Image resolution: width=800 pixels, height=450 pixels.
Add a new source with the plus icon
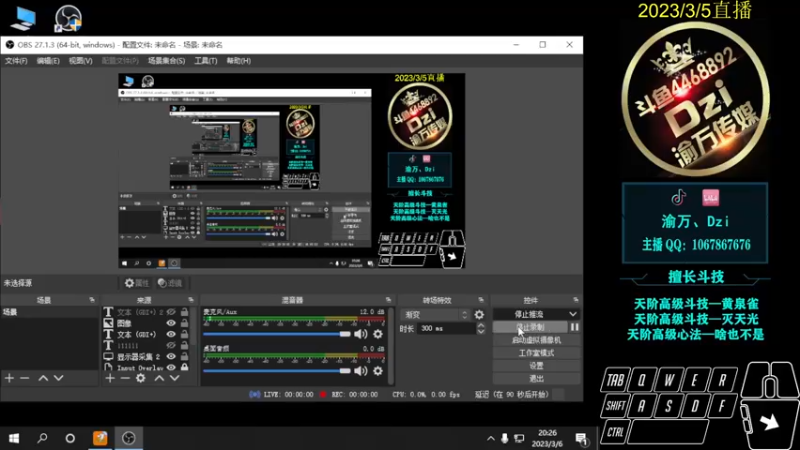[x=110, y=378]
